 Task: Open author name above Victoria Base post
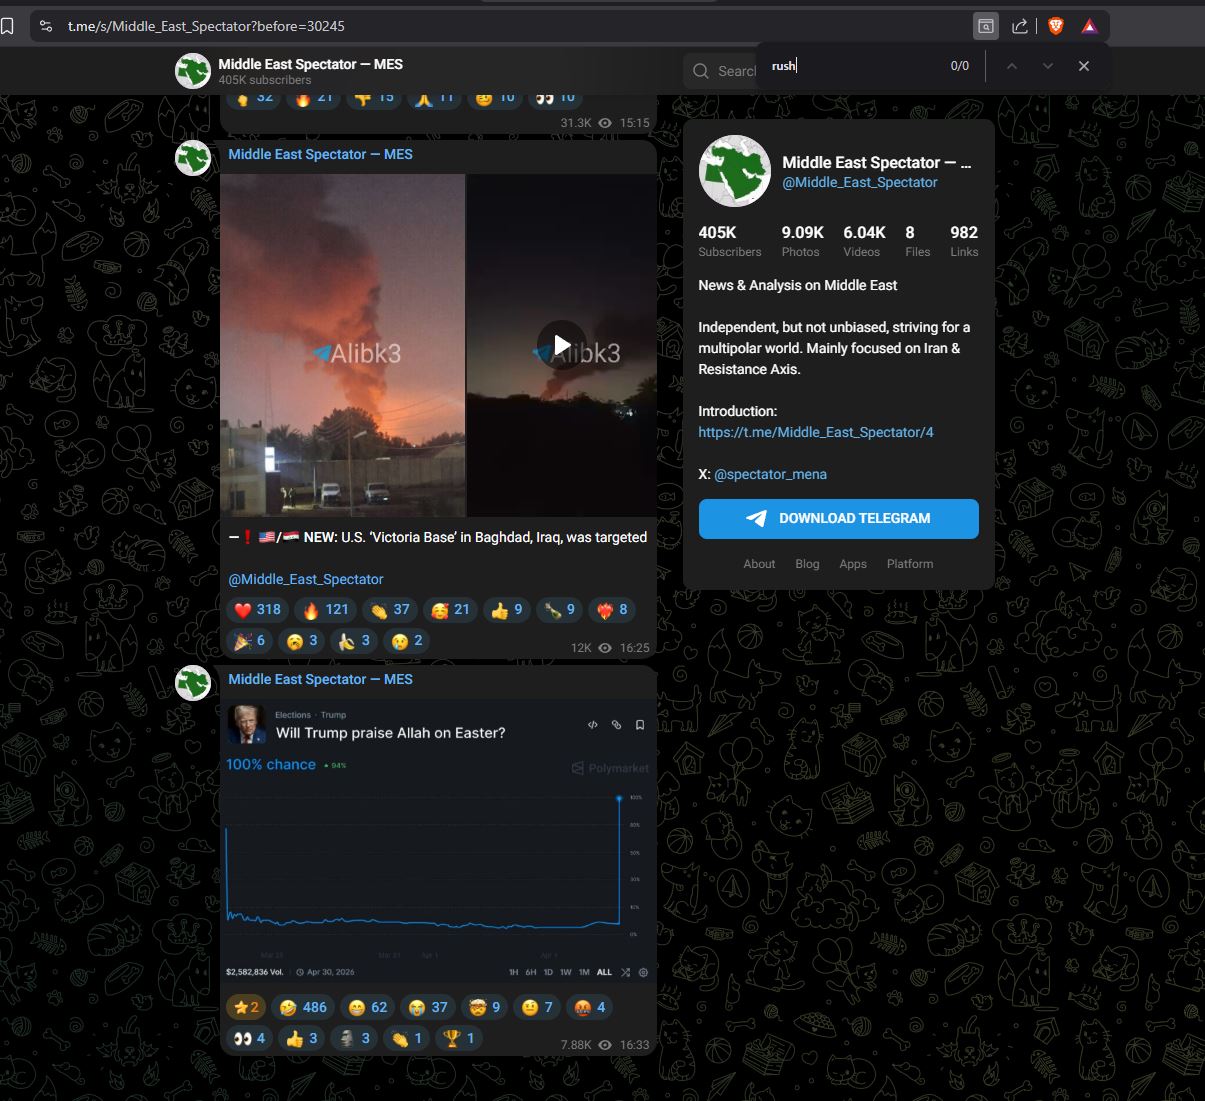(320, 154)
